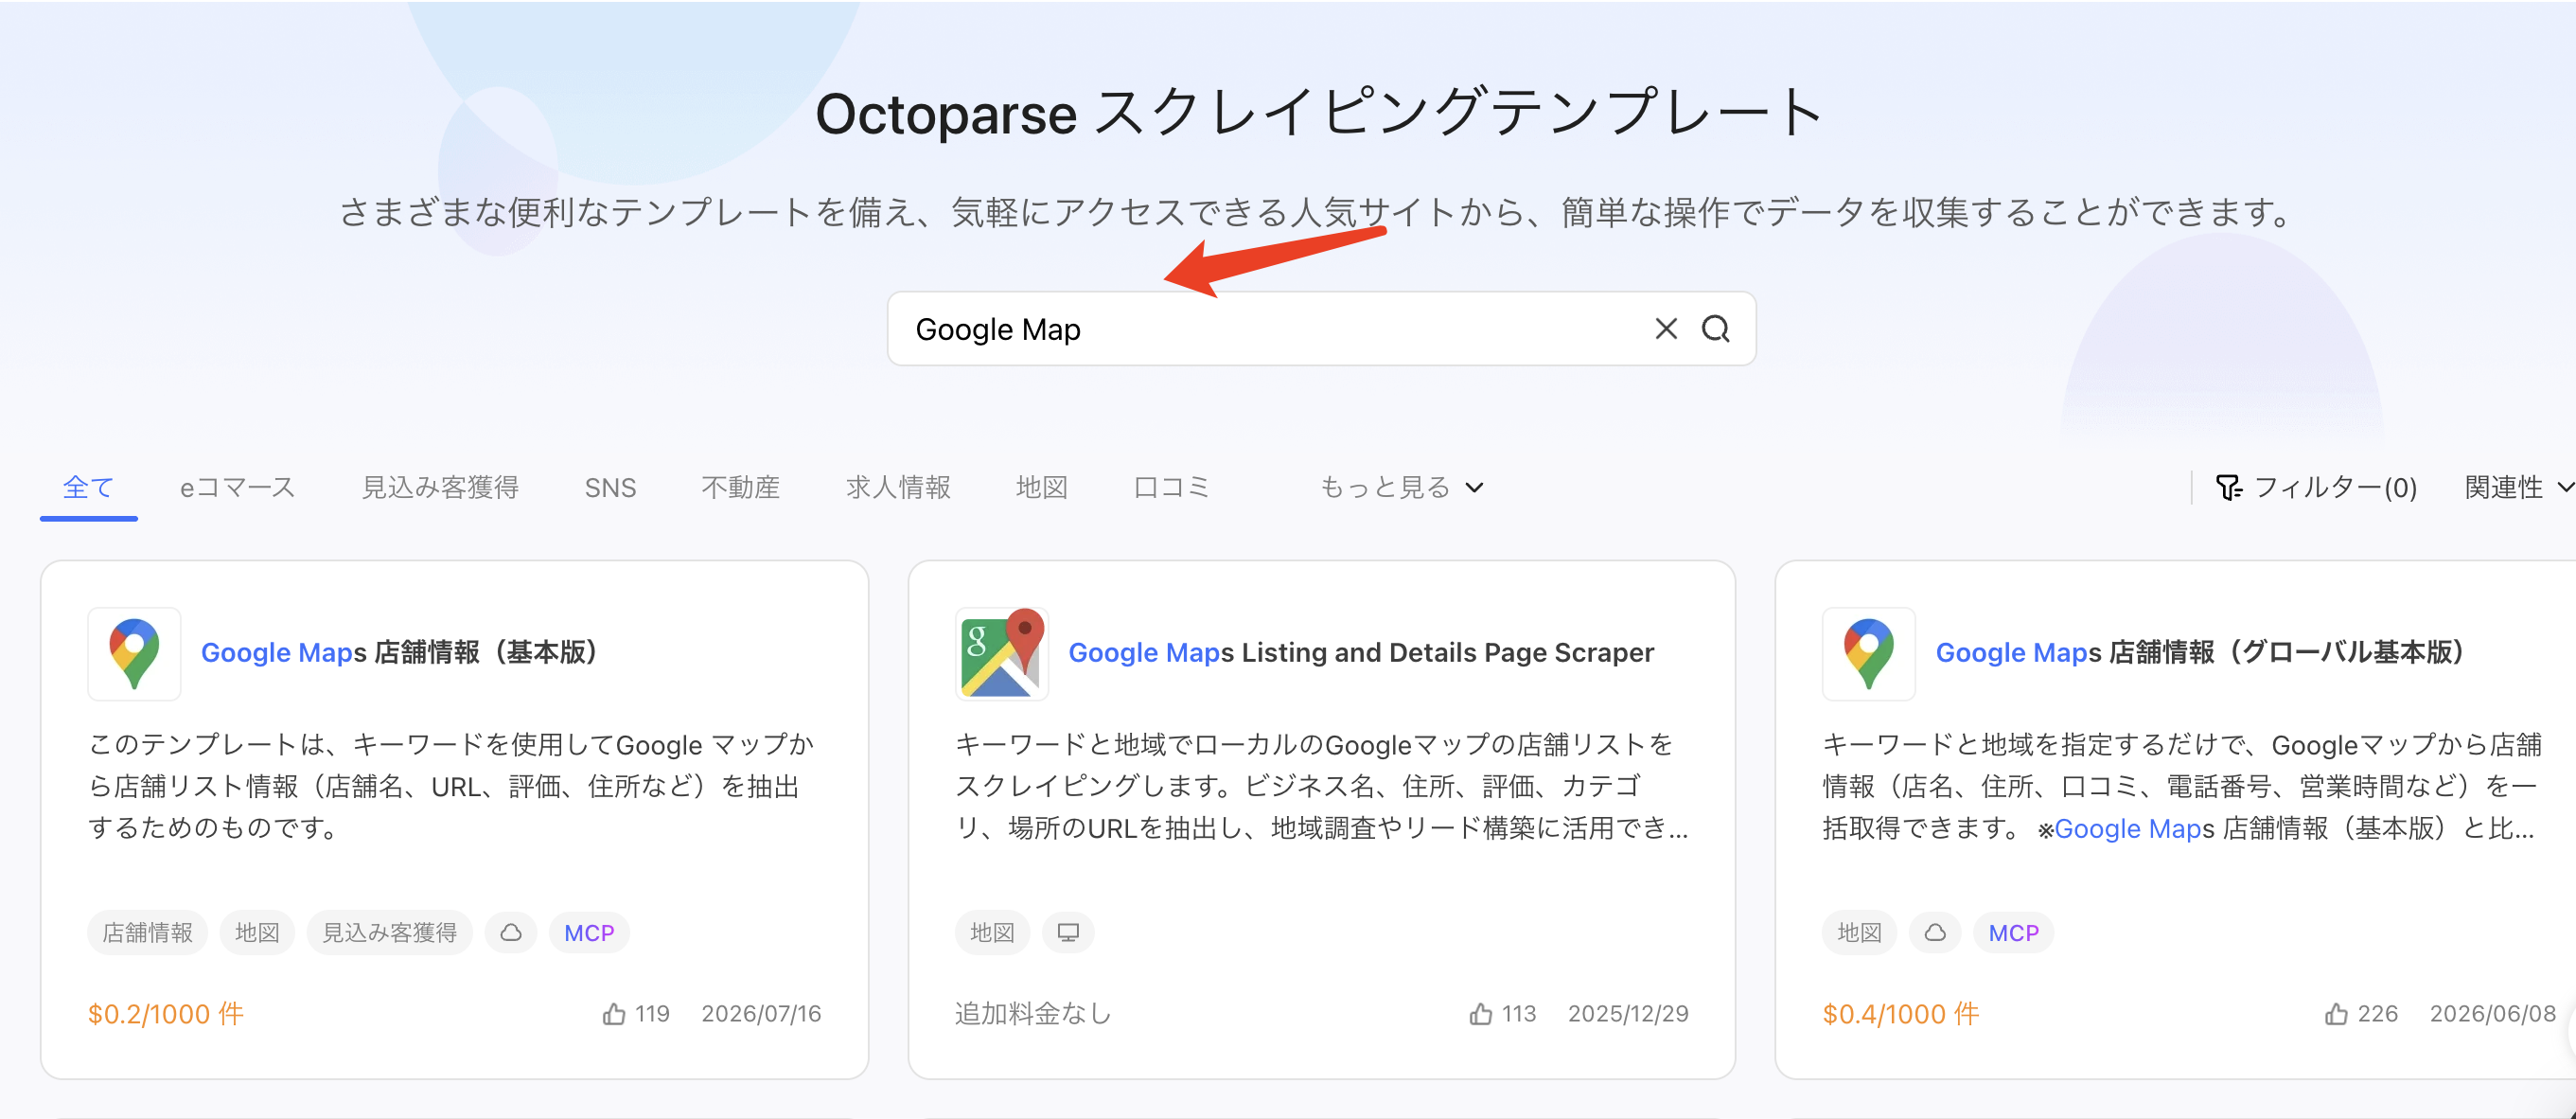Click the magnifying glass search icon
This screenshot has width=2576, height=1119.
1716,329
